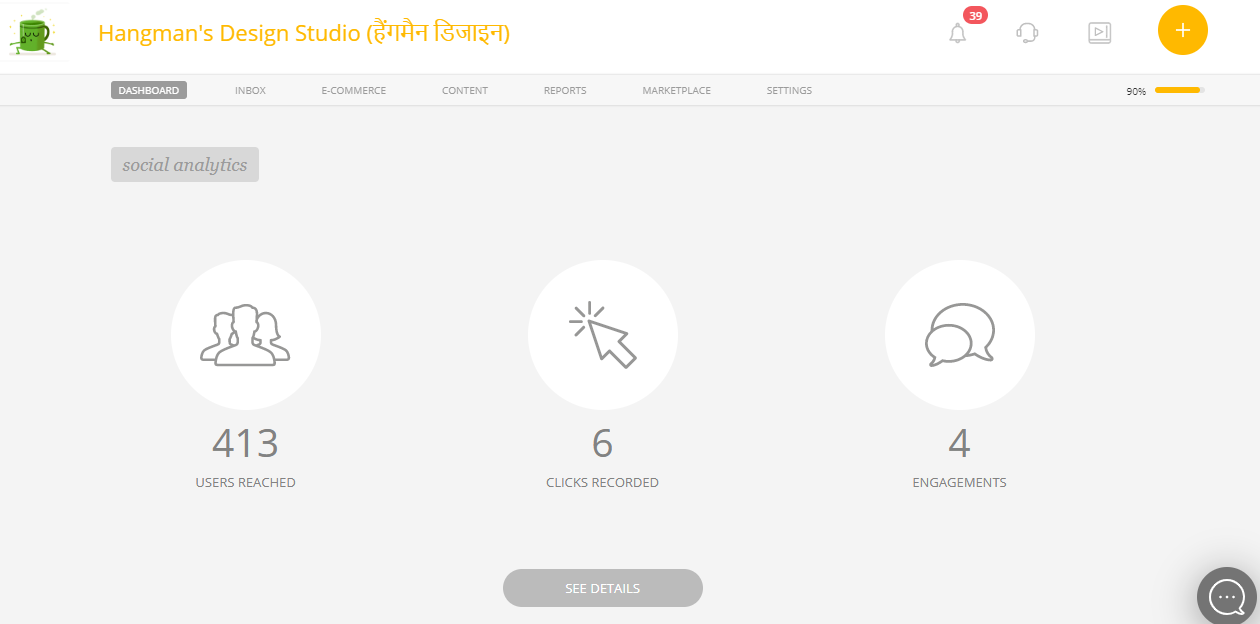Go to the E-Commerce tab
Image resolution: width=1260 pixels, height=624 pixels.
(353, 90)
